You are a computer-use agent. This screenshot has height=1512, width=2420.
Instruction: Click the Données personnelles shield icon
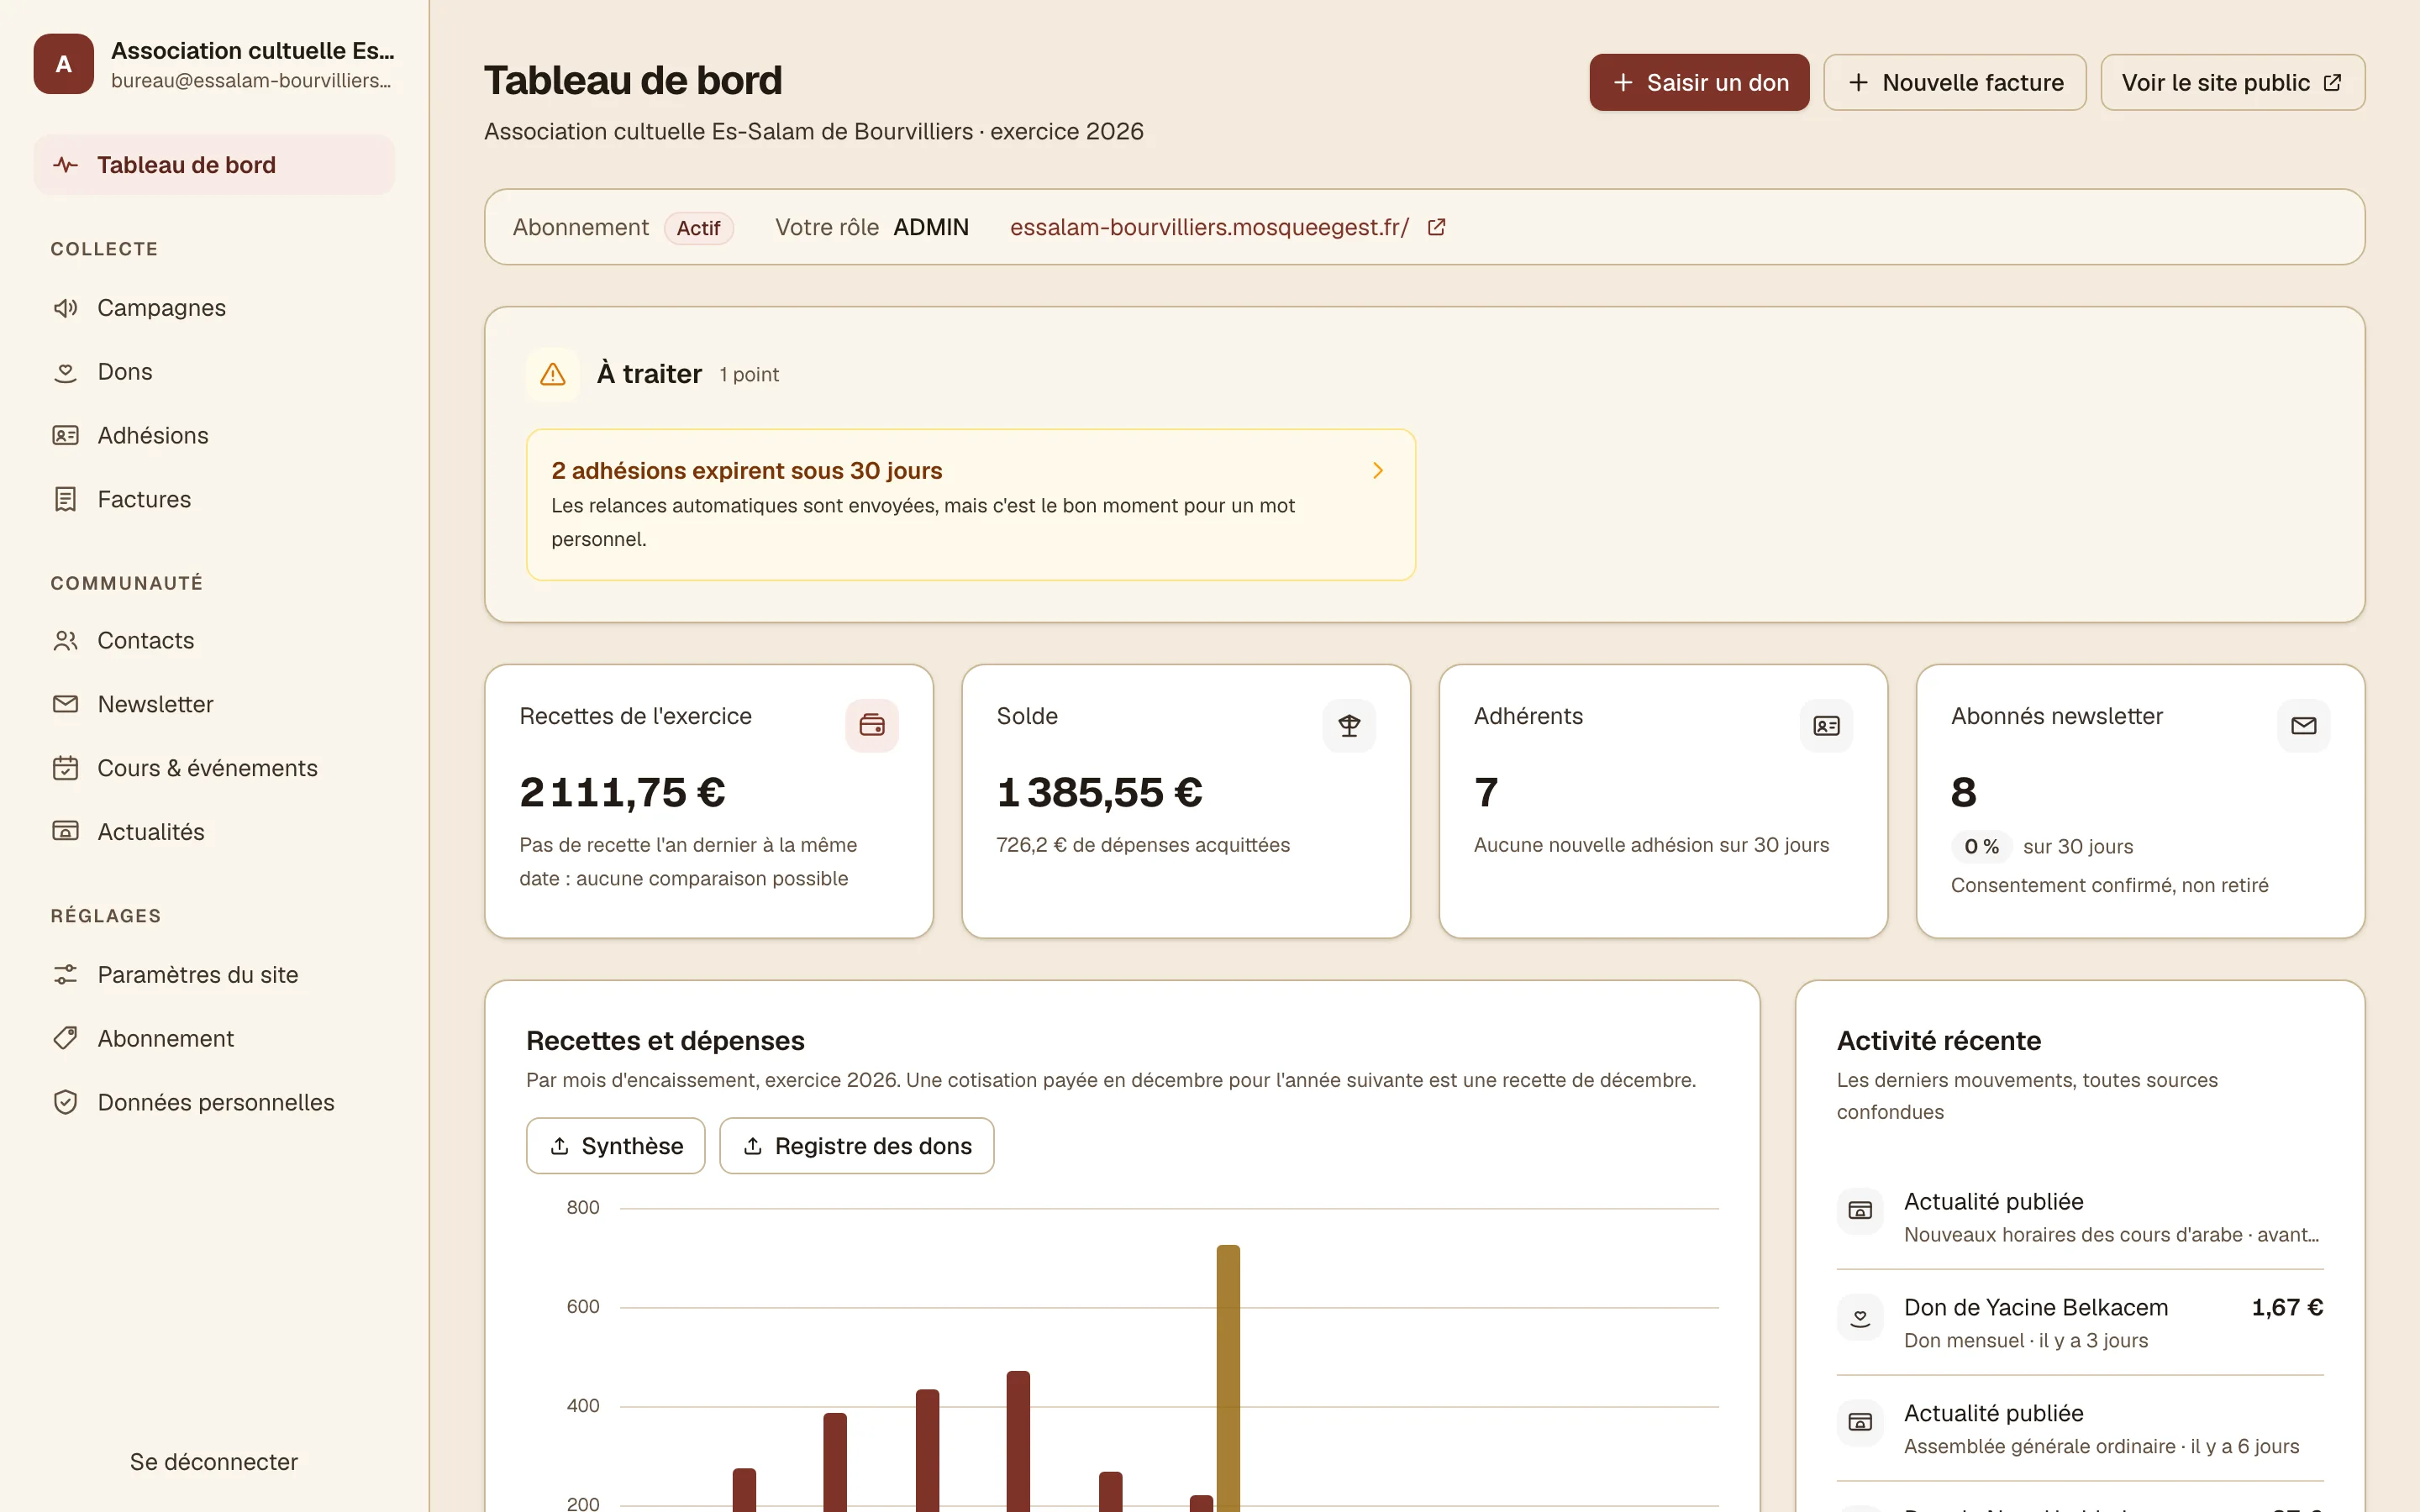[66, 1103]
